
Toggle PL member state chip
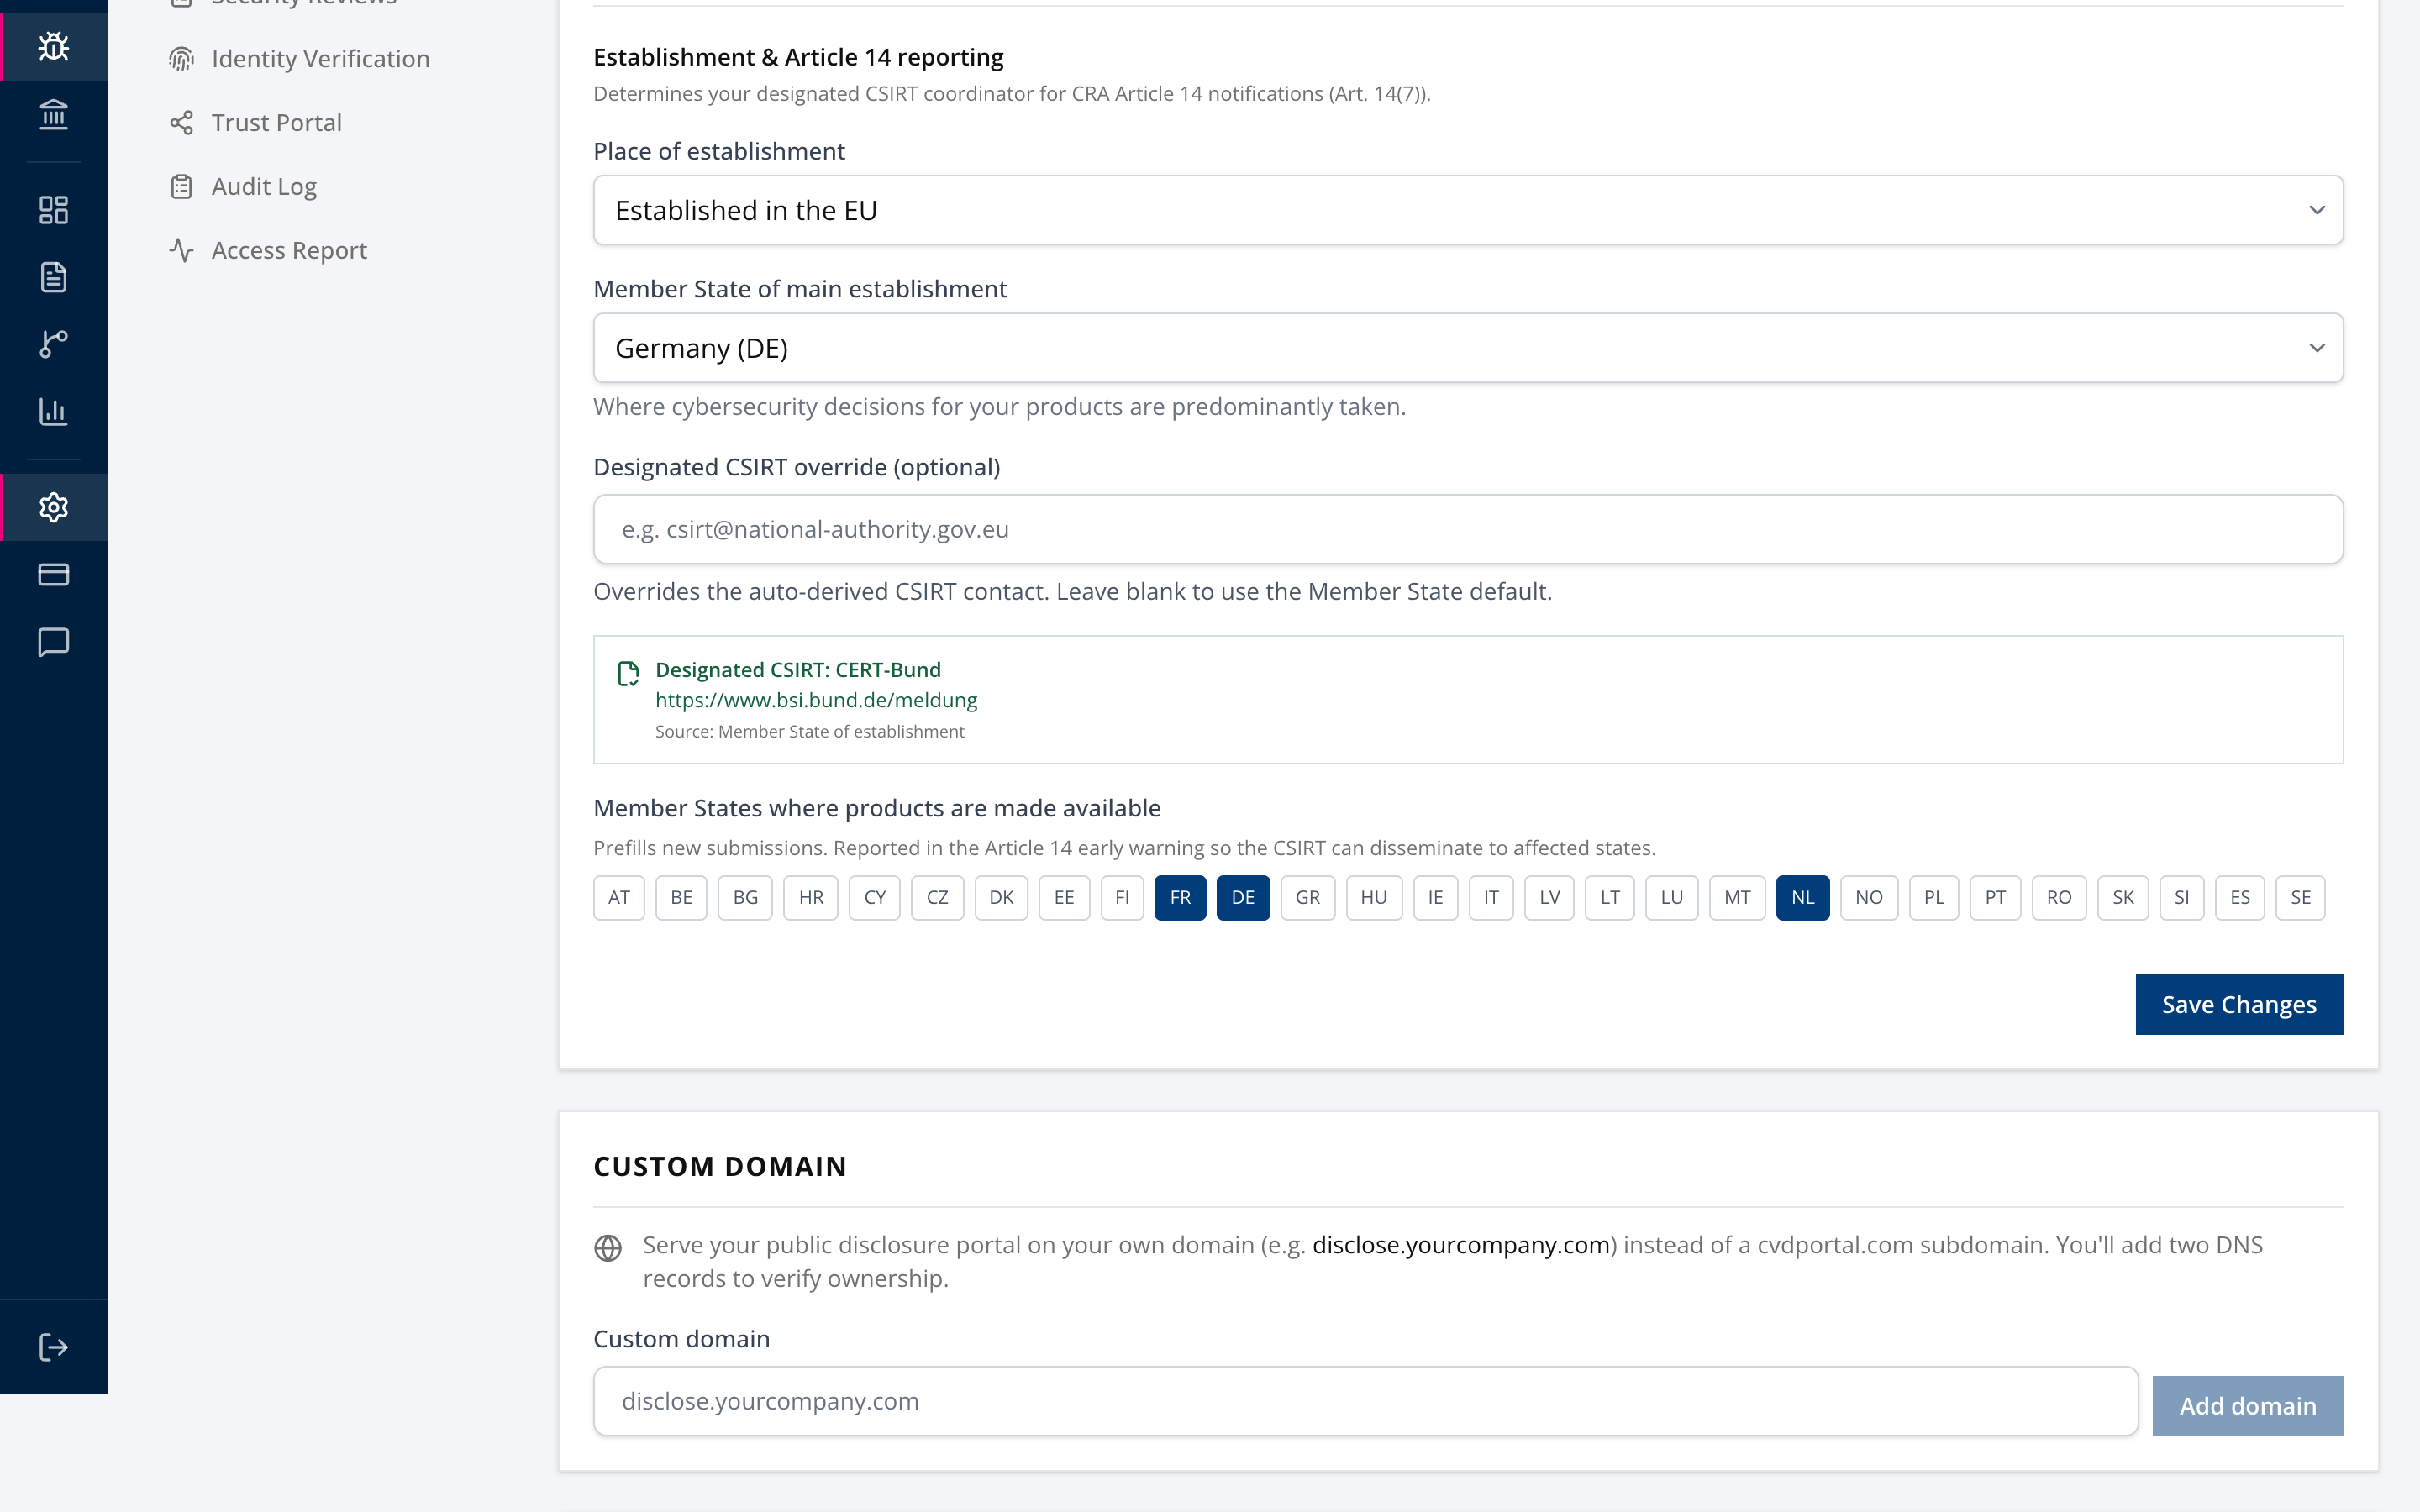tap(1934, 897)
